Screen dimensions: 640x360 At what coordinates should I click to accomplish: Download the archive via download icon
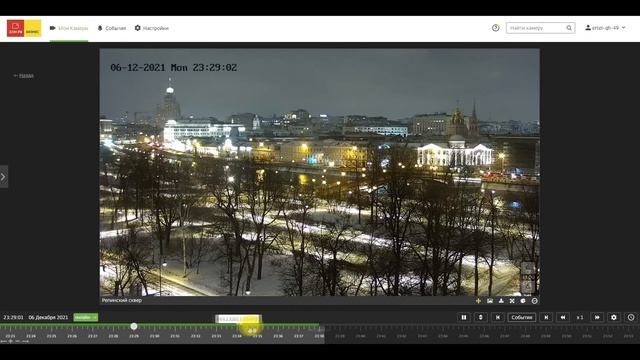(x=501, y=301)
